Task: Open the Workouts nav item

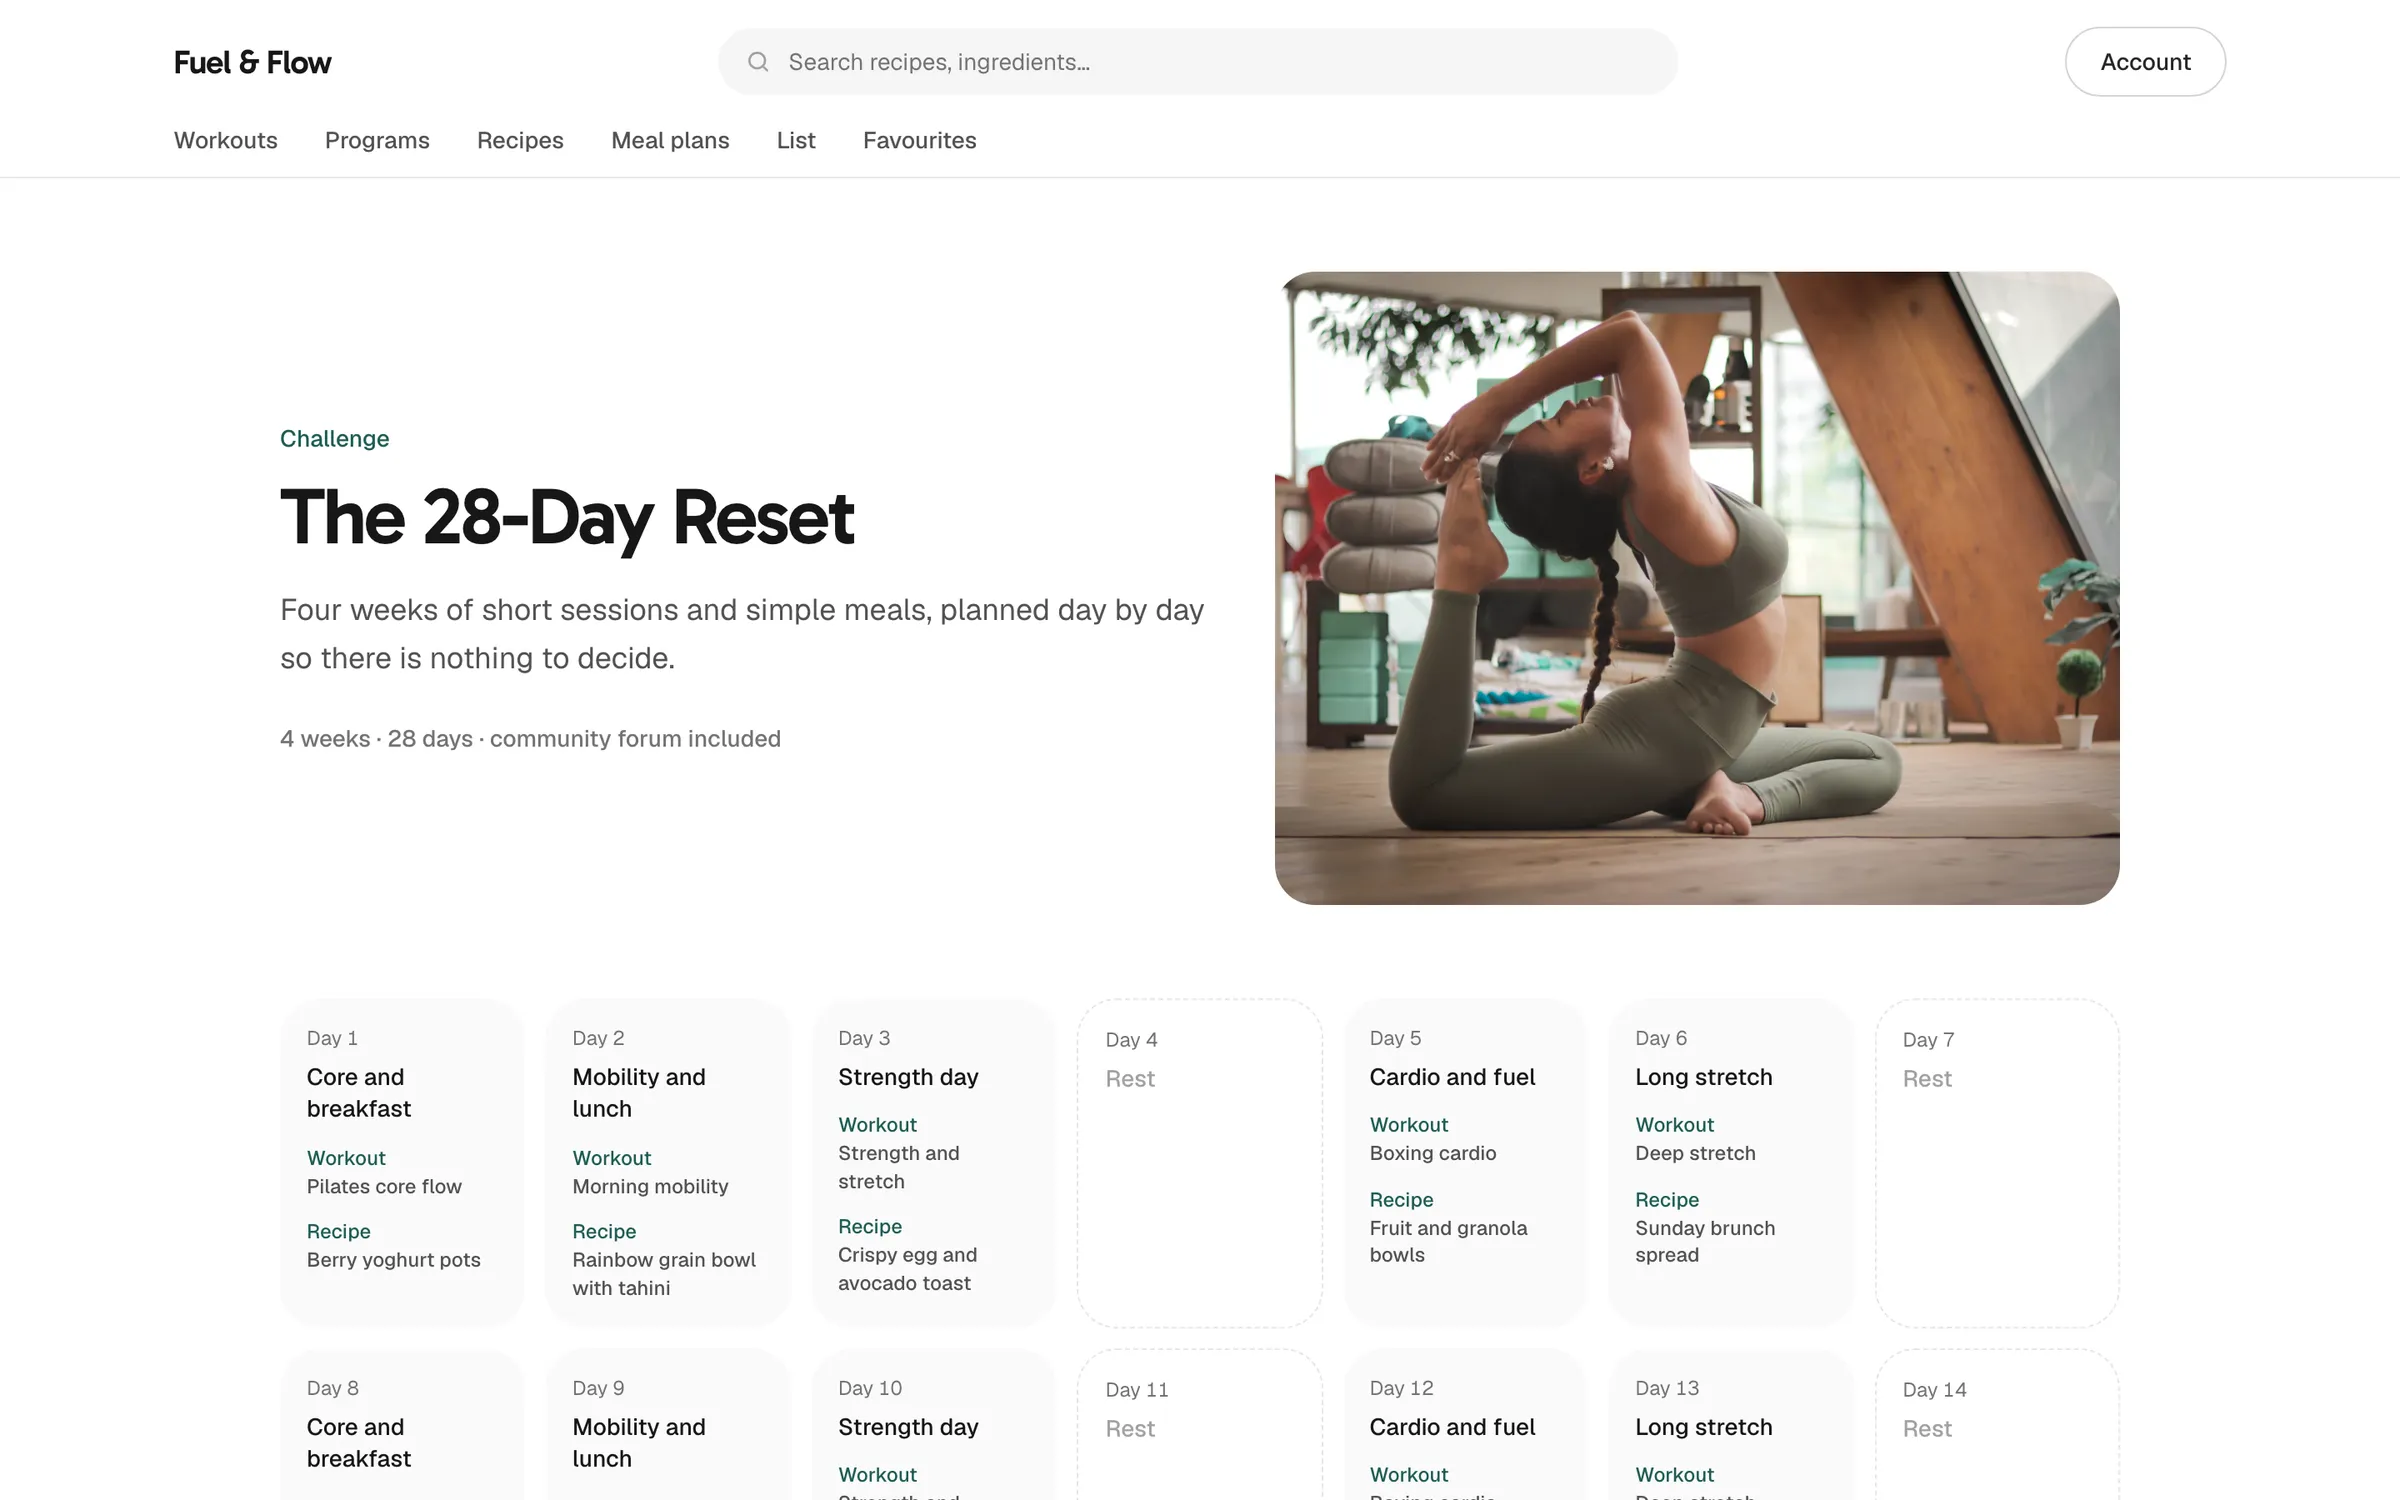Action: pyautogui.click(x=226, y=140)
